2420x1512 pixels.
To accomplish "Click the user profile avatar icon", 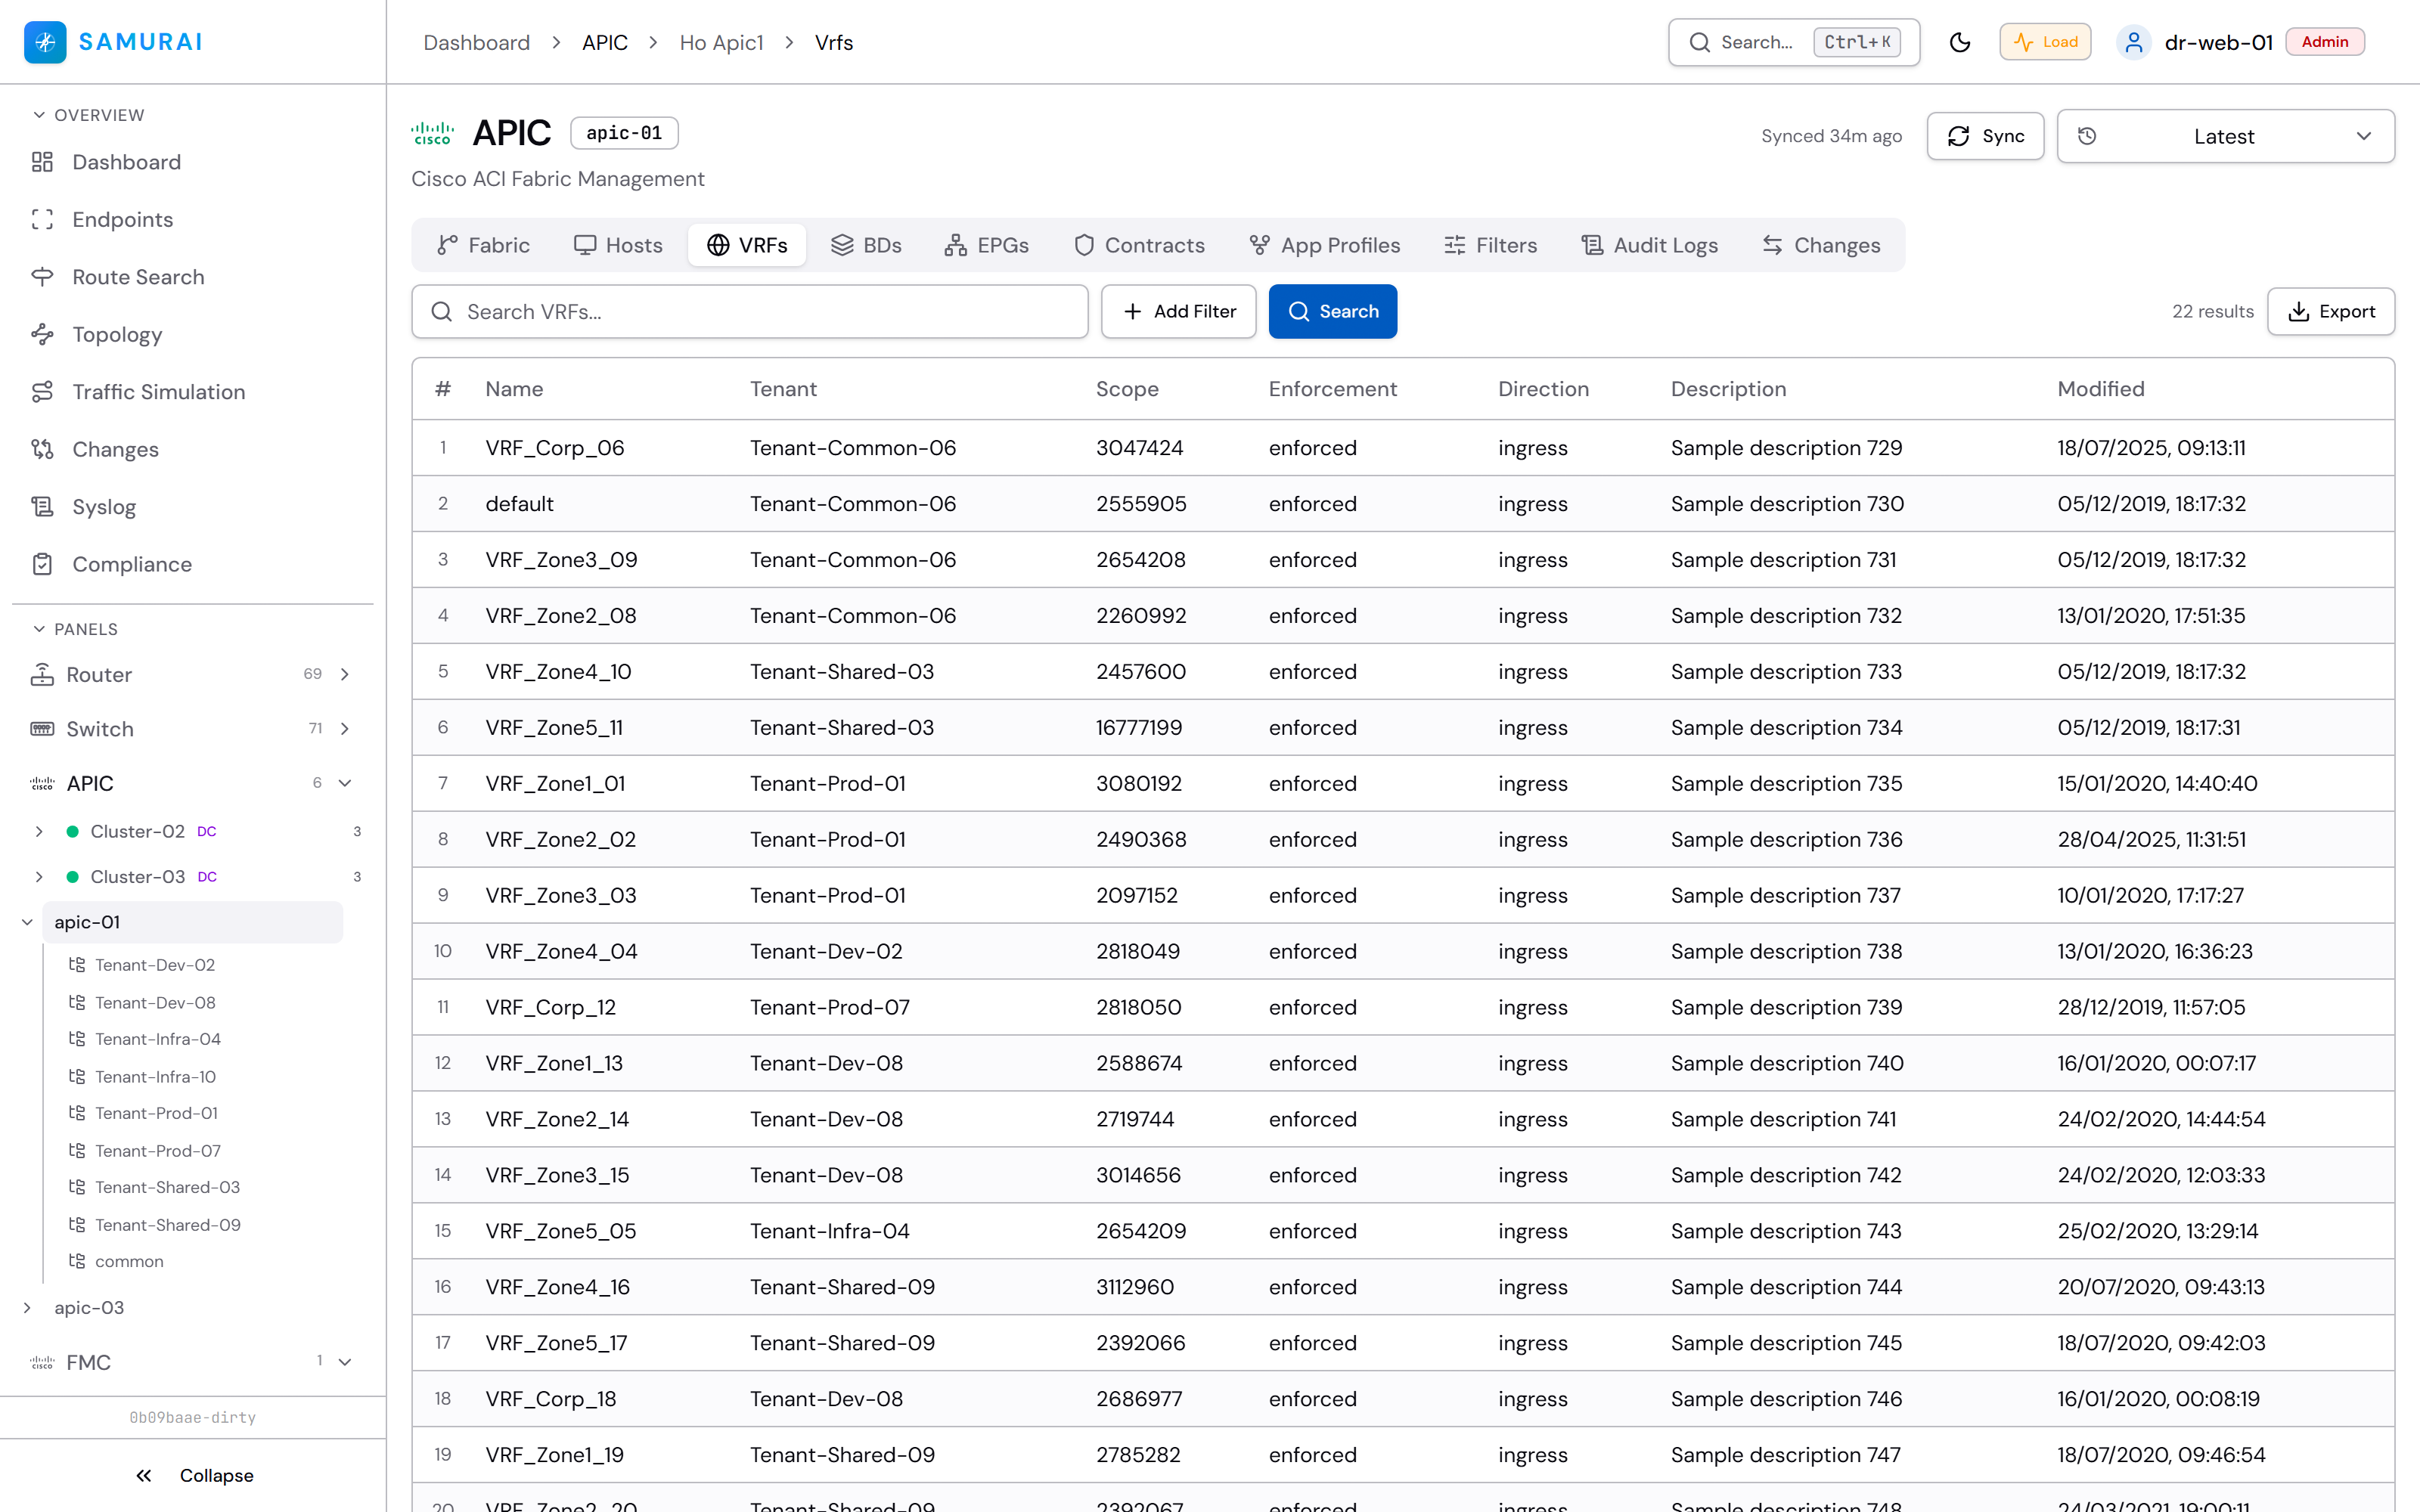I will 2133,42.
